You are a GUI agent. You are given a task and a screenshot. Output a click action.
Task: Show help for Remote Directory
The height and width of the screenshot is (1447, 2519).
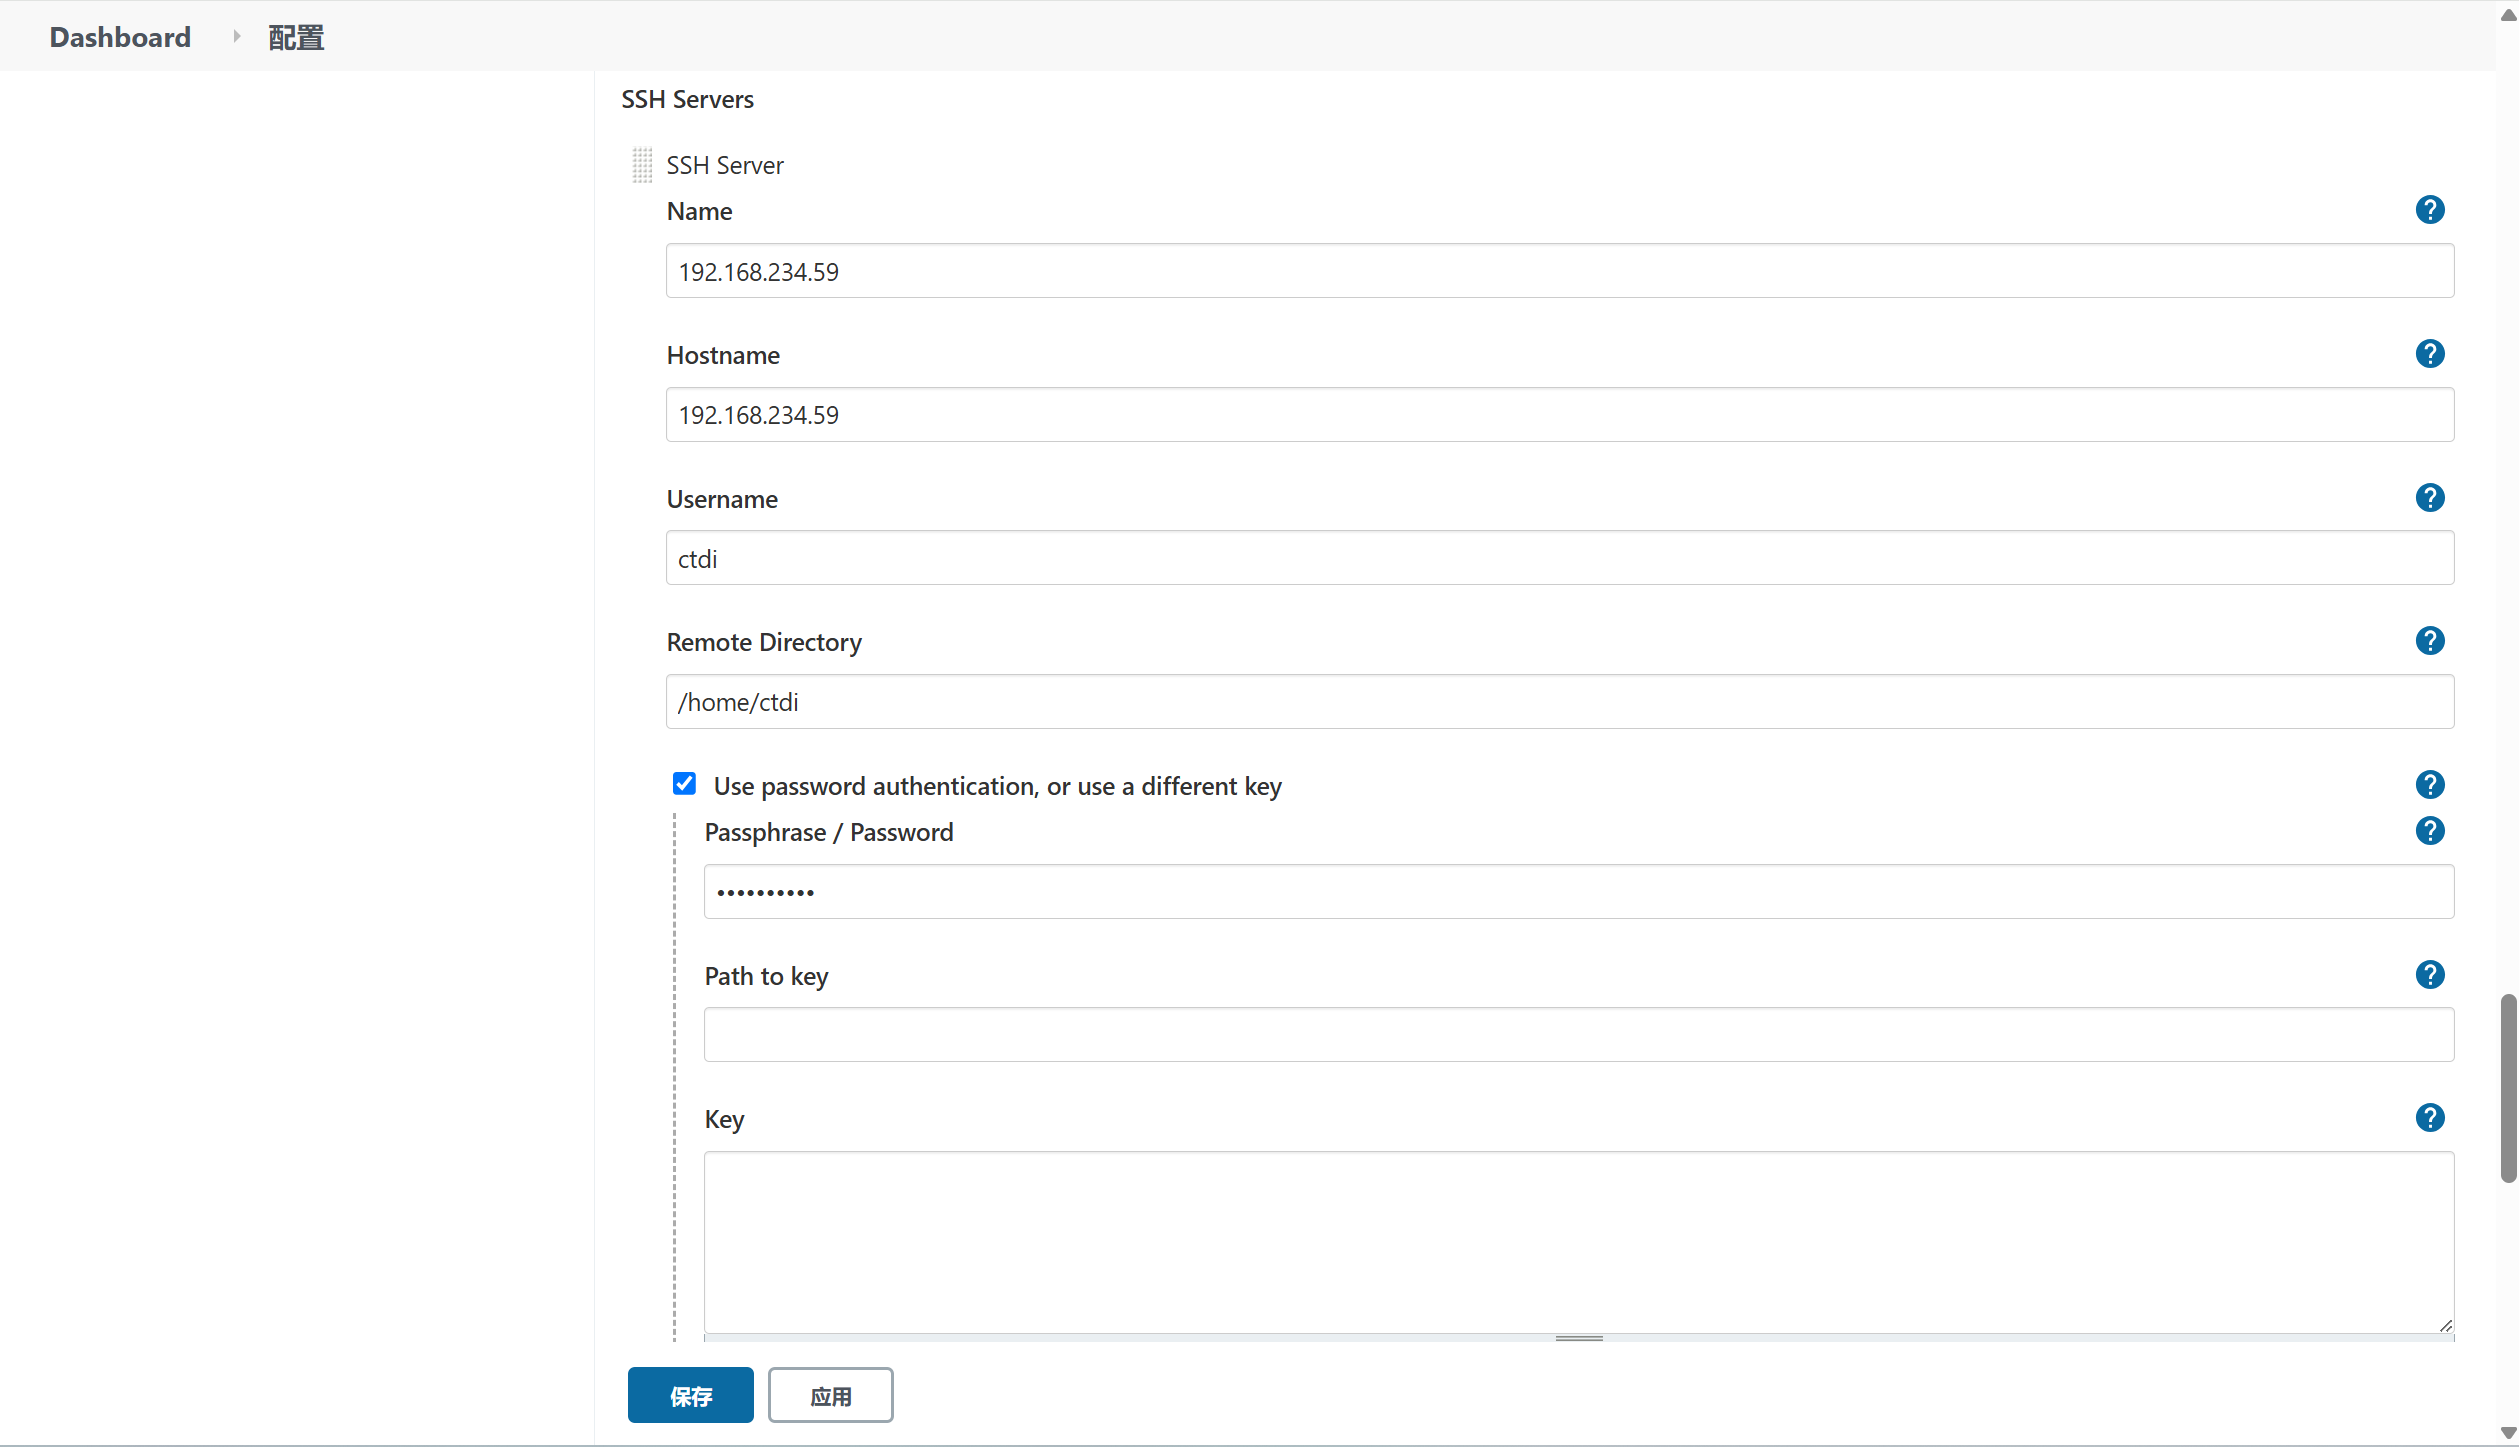(2429, 641)
